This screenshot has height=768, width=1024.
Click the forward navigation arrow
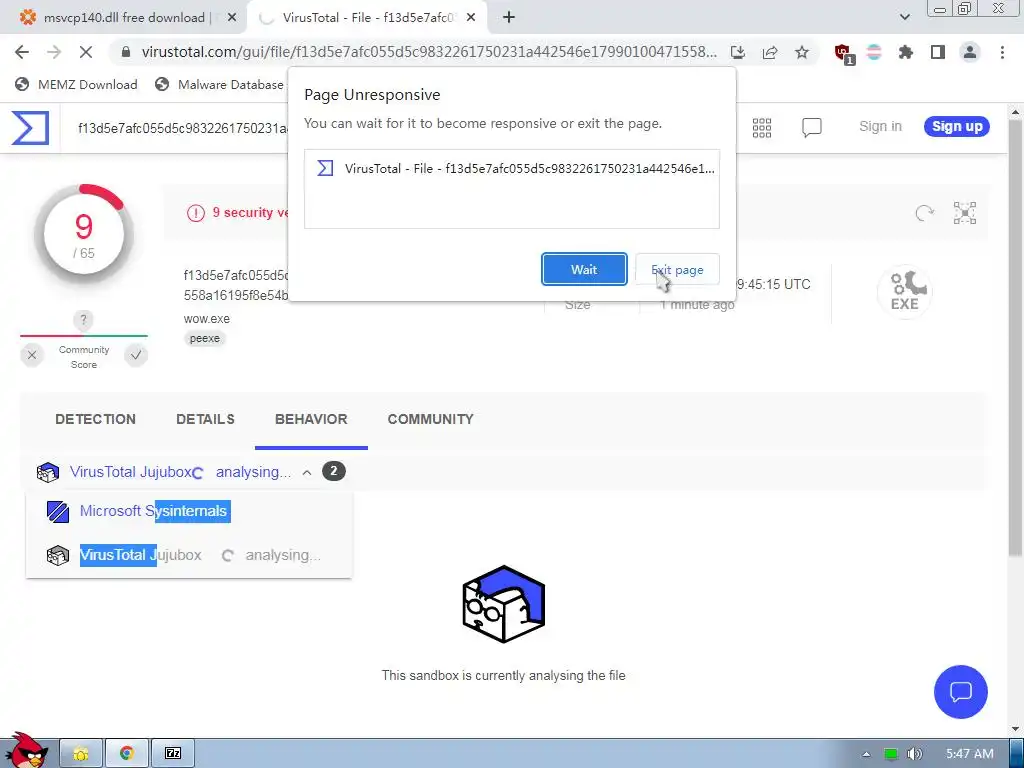(54, 52)
